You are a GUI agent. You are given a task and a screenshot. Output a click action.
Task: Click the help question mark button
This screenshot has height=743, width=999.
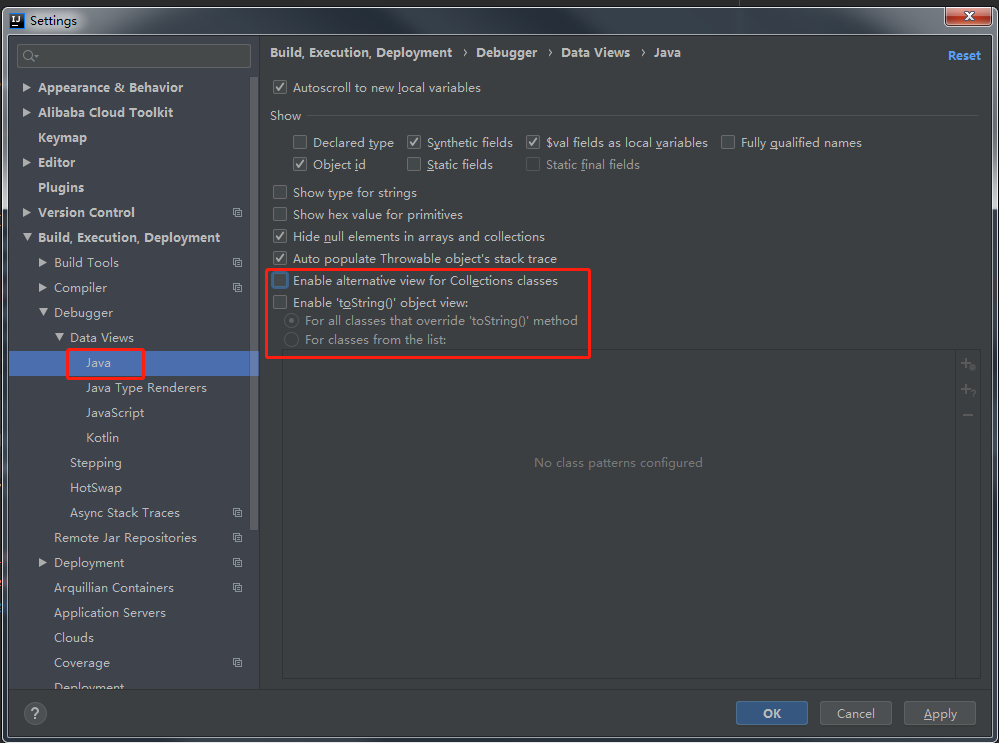point(35,713)
